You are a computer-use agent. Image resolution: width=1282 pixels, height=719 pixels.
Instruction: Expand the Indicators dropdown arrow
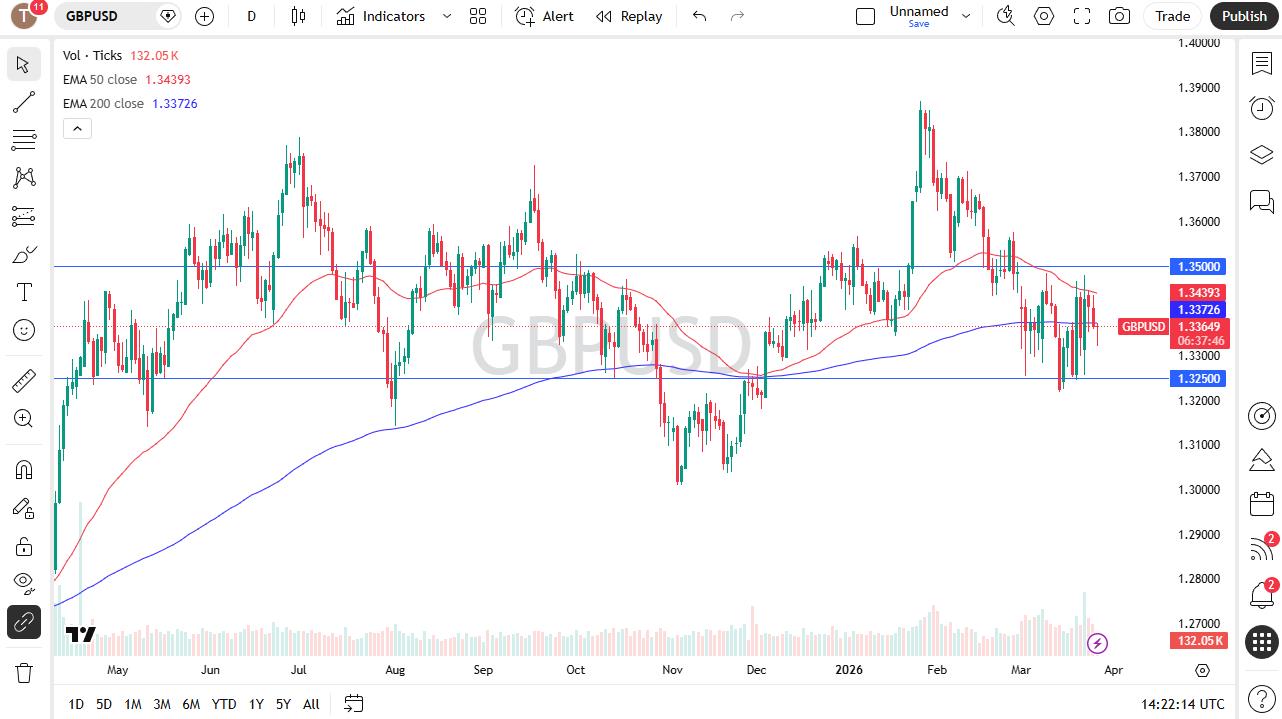[x=446, y=16]
